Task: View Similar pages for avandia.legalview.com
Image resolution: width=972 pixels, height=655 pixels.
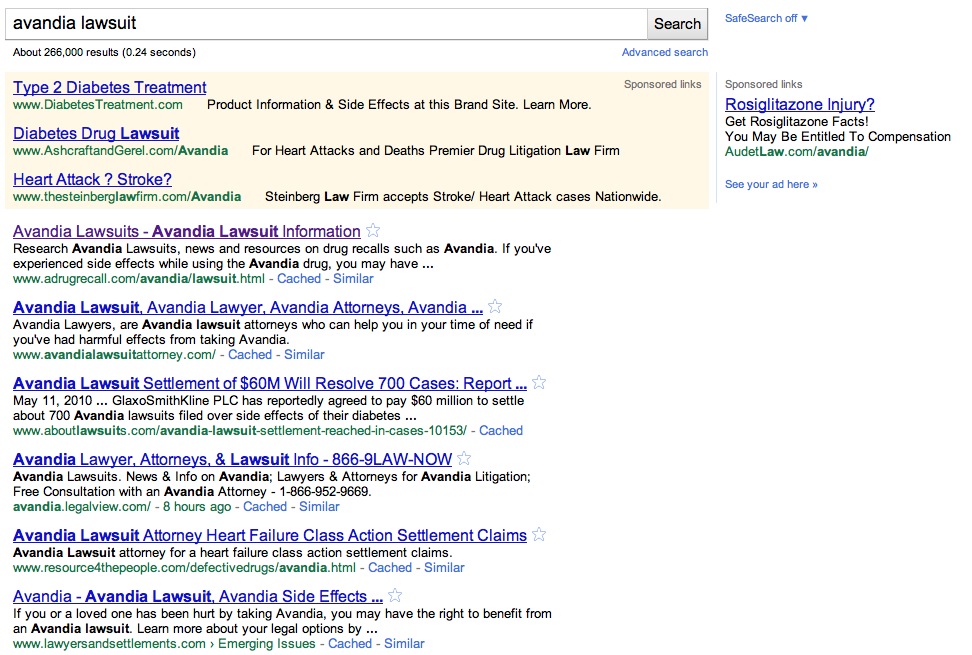Action: [x=319, y=507]
